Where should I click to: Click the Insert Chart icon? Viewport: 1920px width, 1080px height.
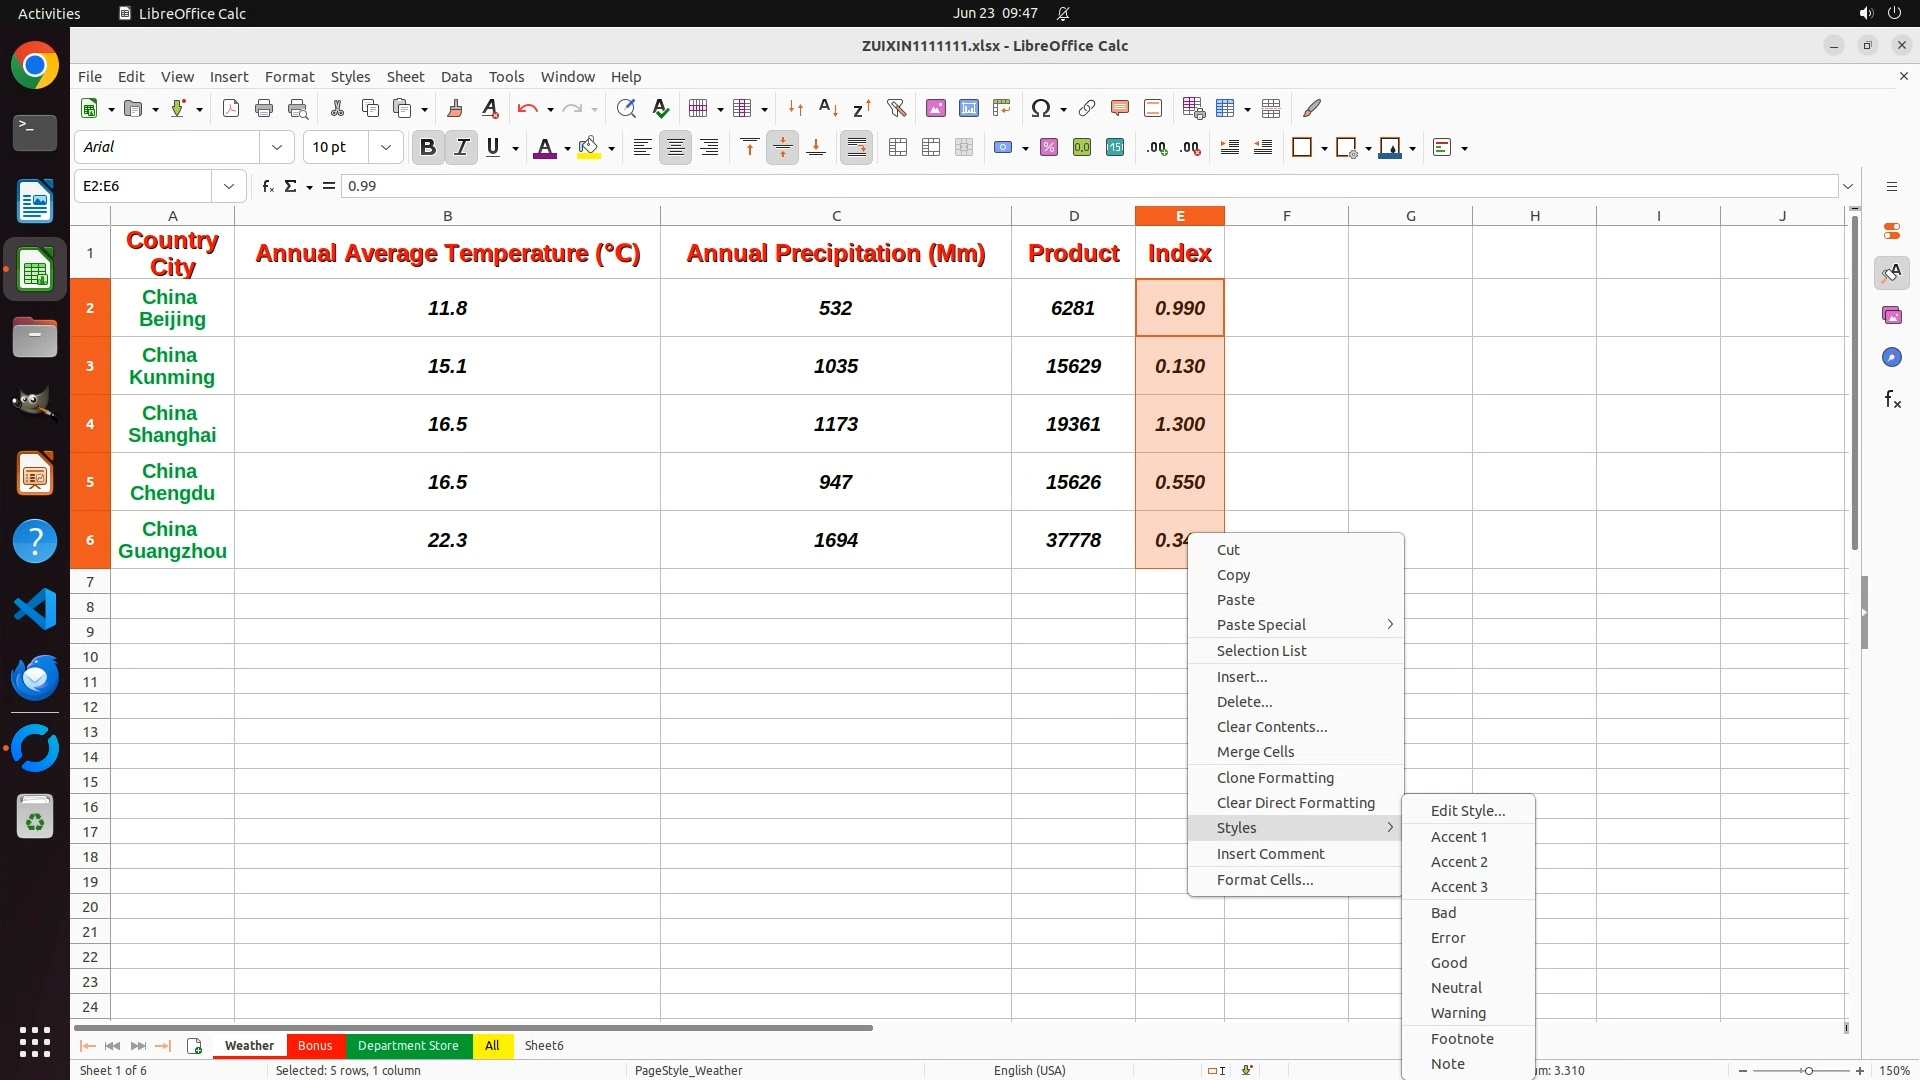(968, 108)
